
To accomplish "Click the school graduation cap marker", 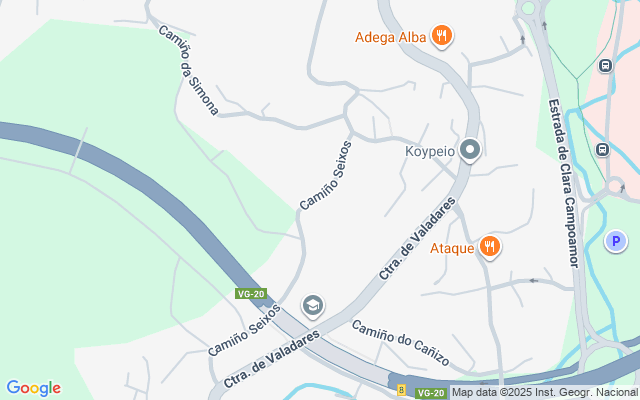I will pyautogui.click(x=313, y=305).
